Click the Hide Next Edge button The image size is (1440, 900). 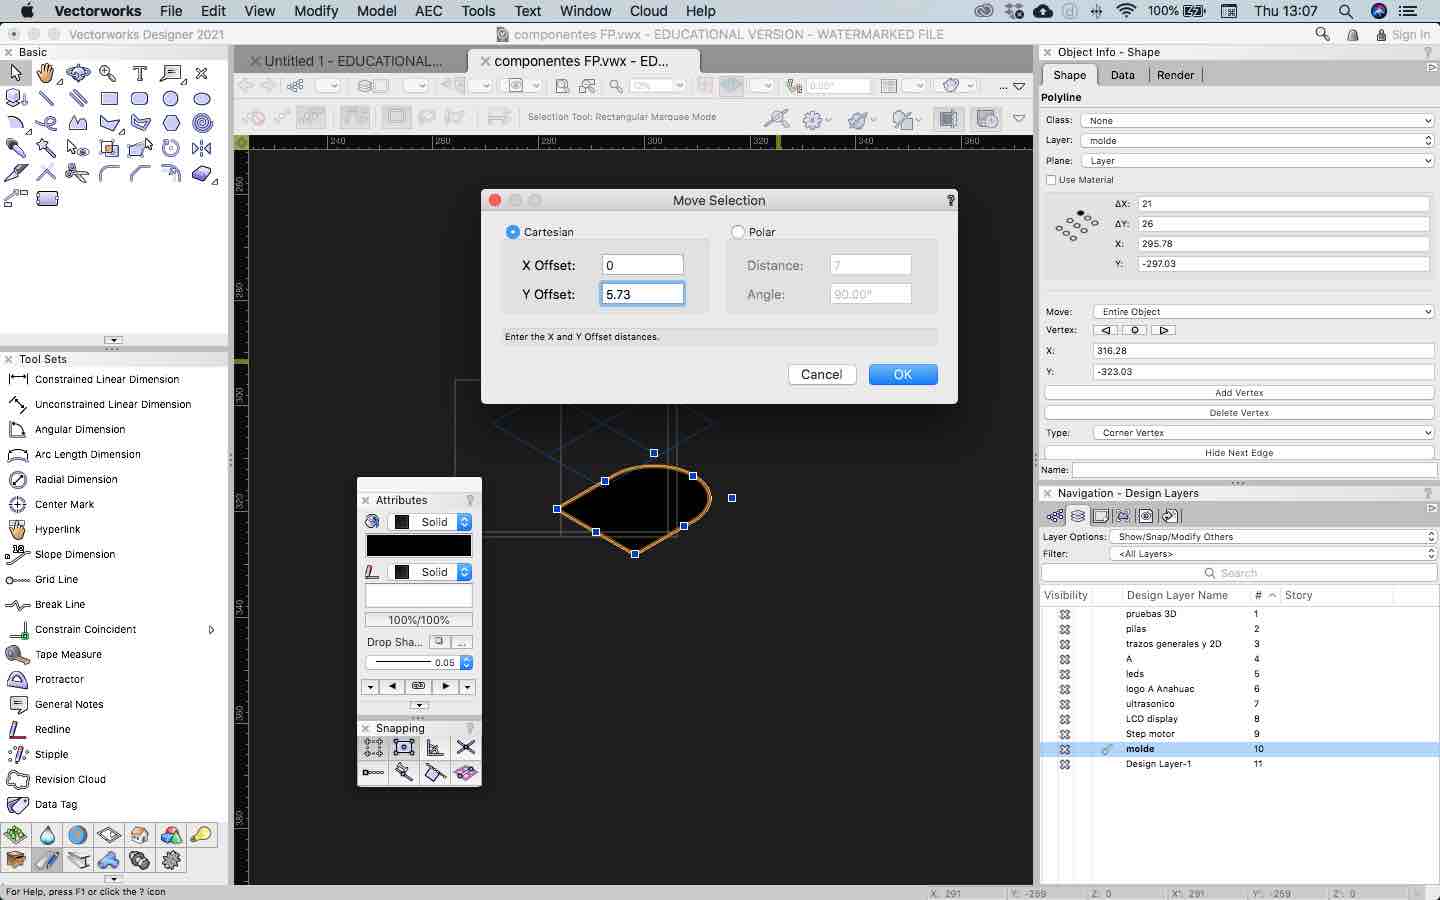(x=1239, y=453)
